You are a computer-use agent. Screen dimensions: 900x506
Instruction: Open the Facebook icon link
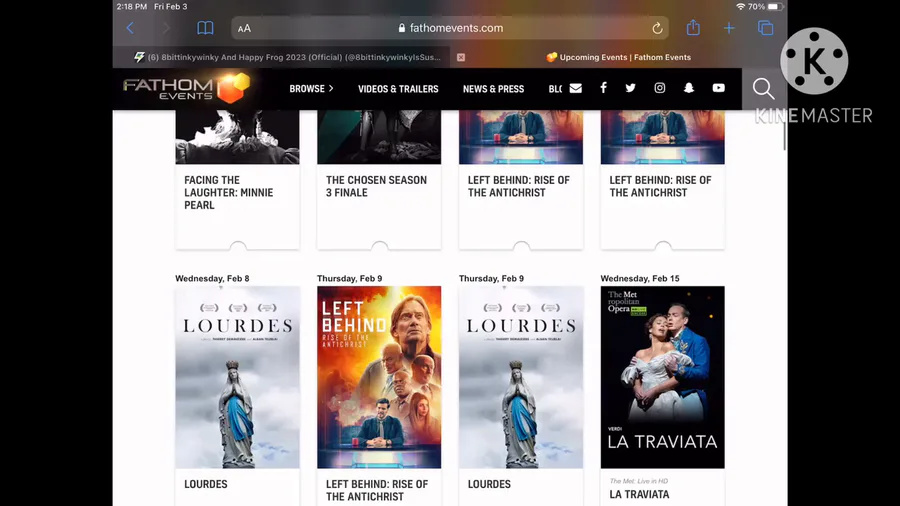[x=603, y=87]
